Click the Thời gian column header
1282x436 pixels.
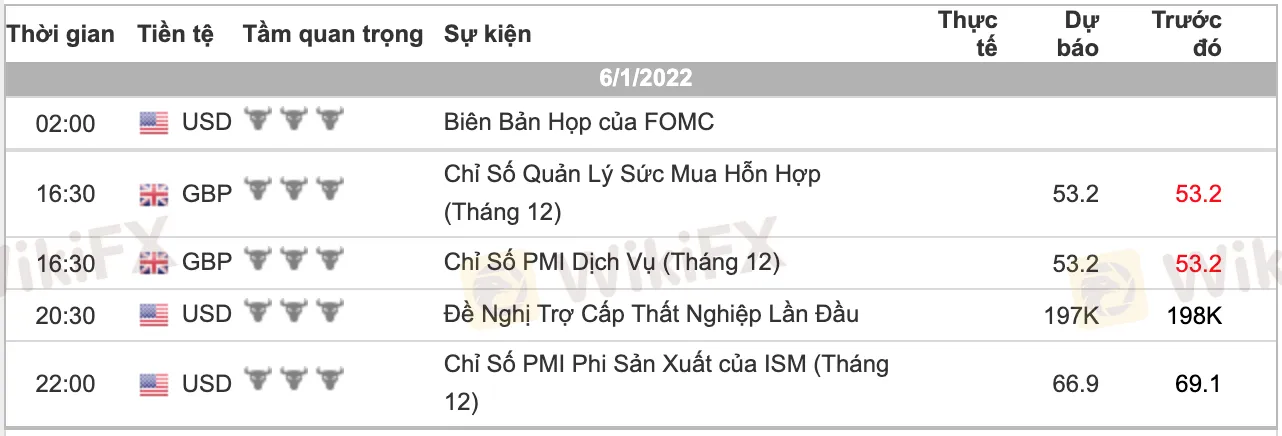pyautogui.click(x=61, y=34)
